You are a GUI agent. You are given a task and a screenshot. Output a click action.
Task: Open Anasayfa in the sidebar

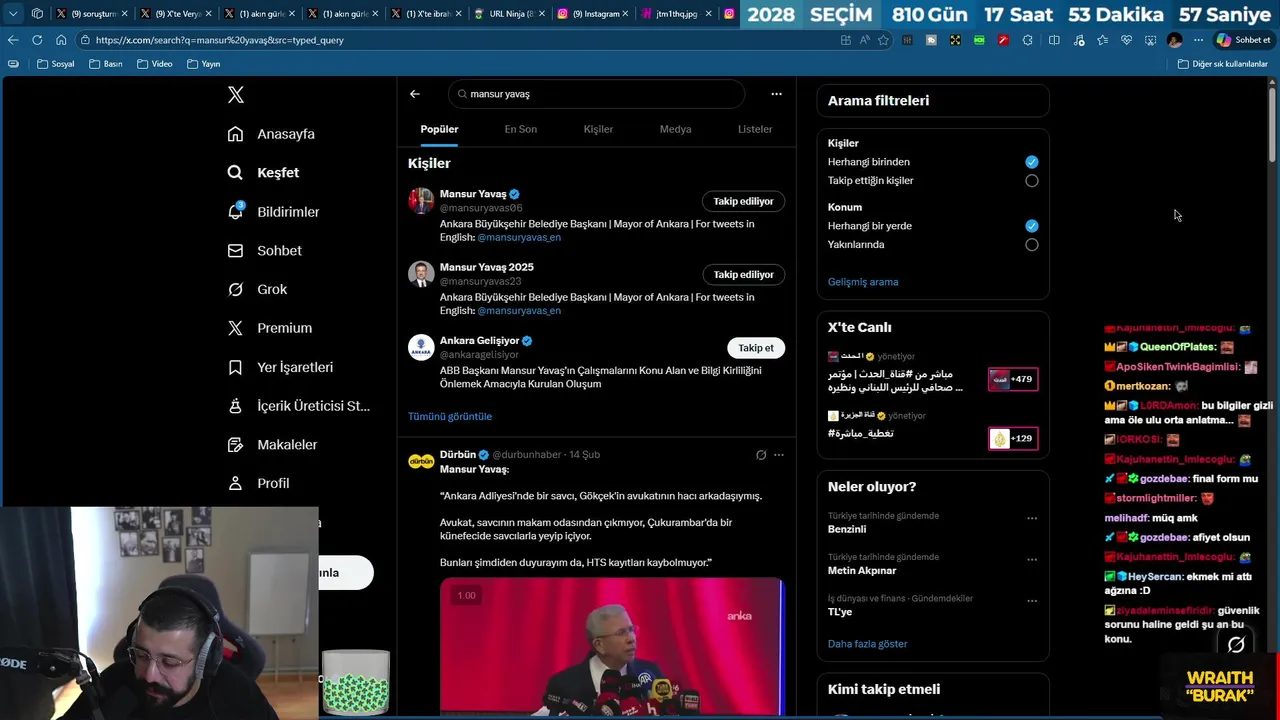tap(271, 134)
